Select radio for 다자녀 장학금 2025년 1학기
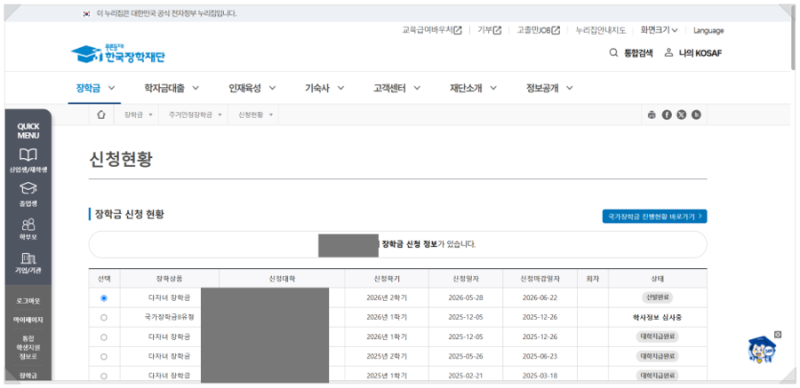The image size is (800, 388). click(x=104, y=376)
